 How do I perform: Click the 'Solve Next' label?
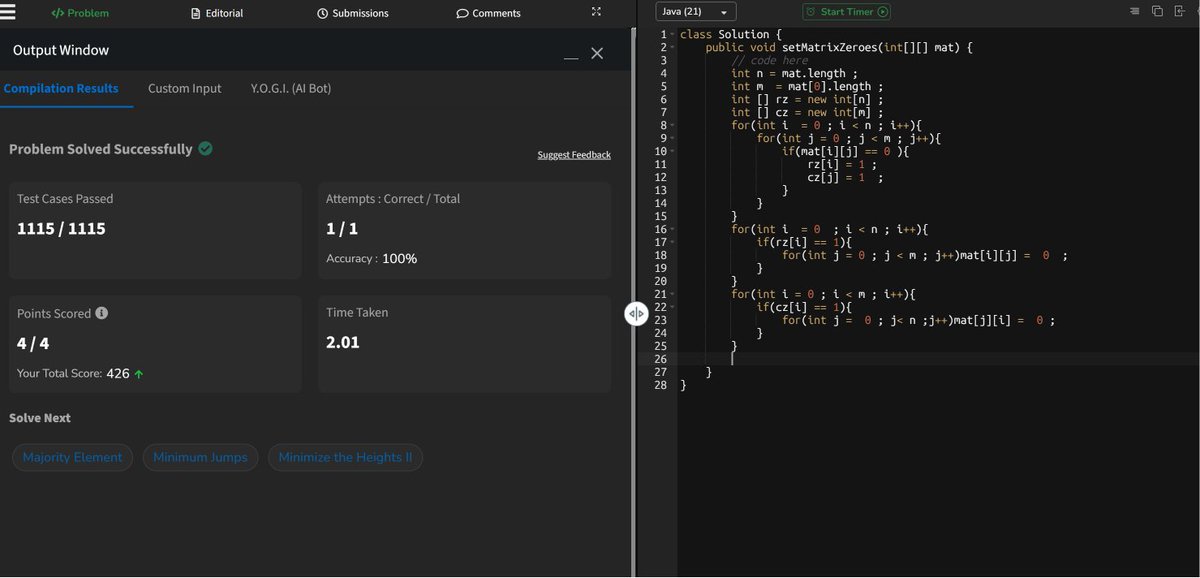[40, 418]
